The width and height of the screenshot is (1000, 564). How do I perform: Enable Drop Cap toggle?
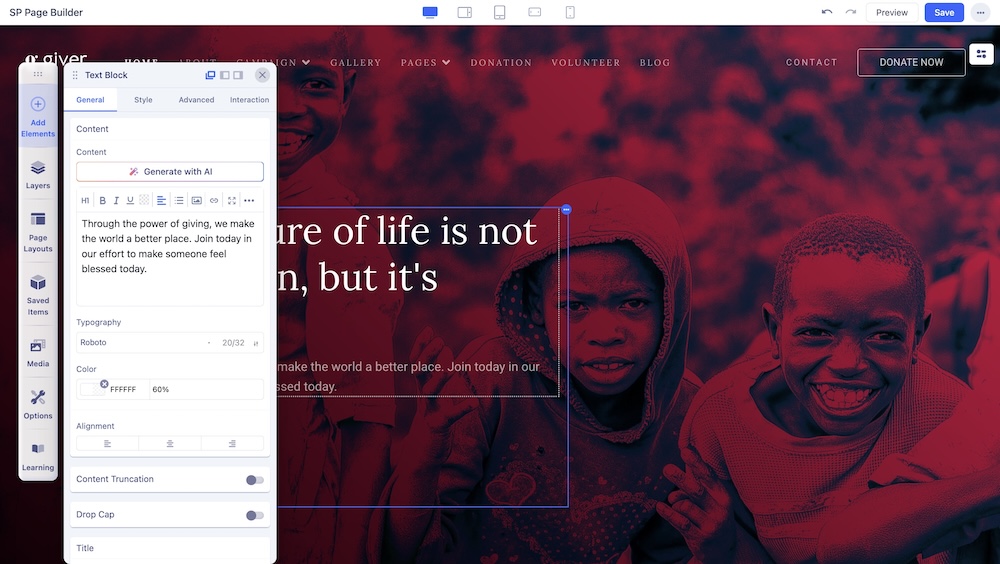(254, 515)
